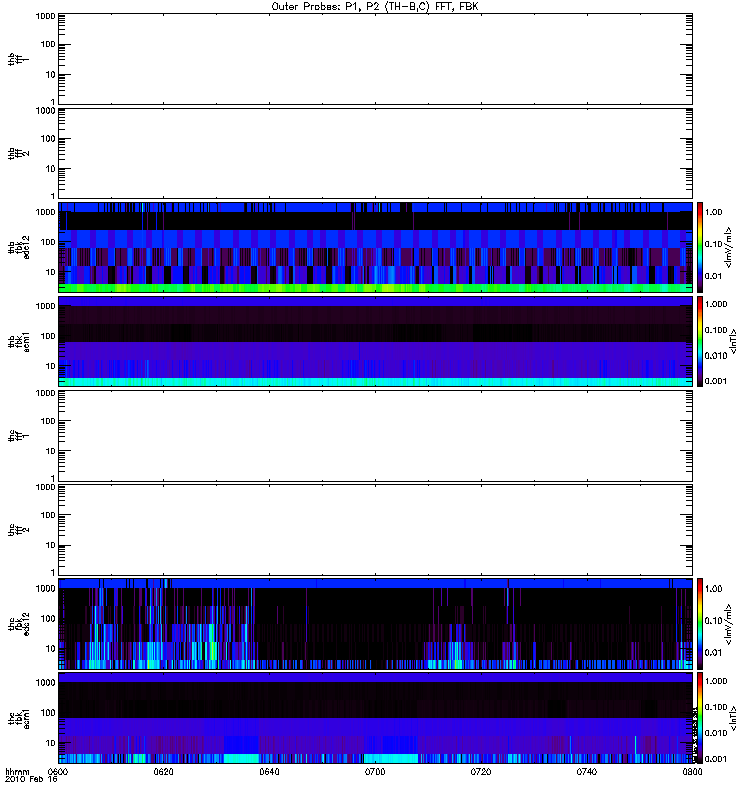750x800 pixels.
Task: Click the 0.001 value on thb scm1 color bar
Action: pyautogui.click(x=716, y=381)
